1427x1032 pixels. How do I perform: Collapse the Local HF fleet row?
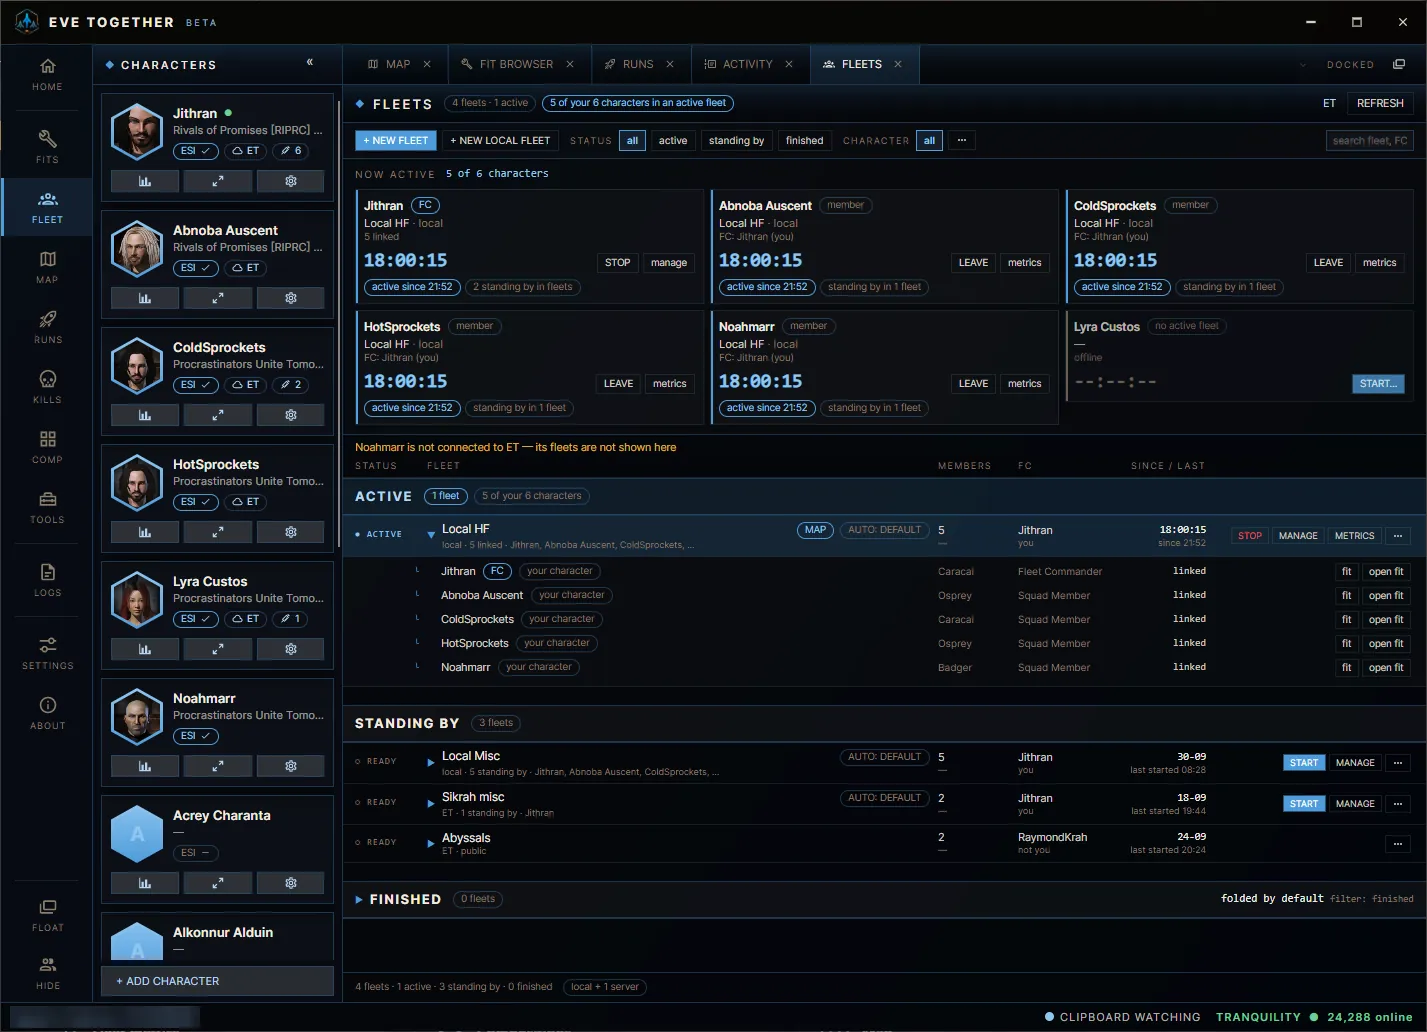[x=431, y=535]
